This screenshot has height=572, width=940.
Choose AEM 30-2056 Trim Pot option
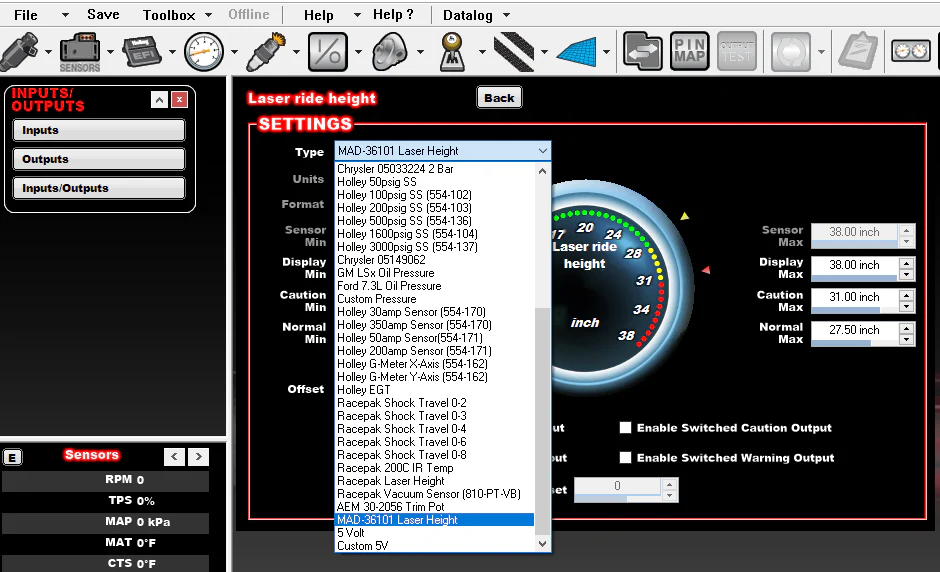(x=390, y=507)
